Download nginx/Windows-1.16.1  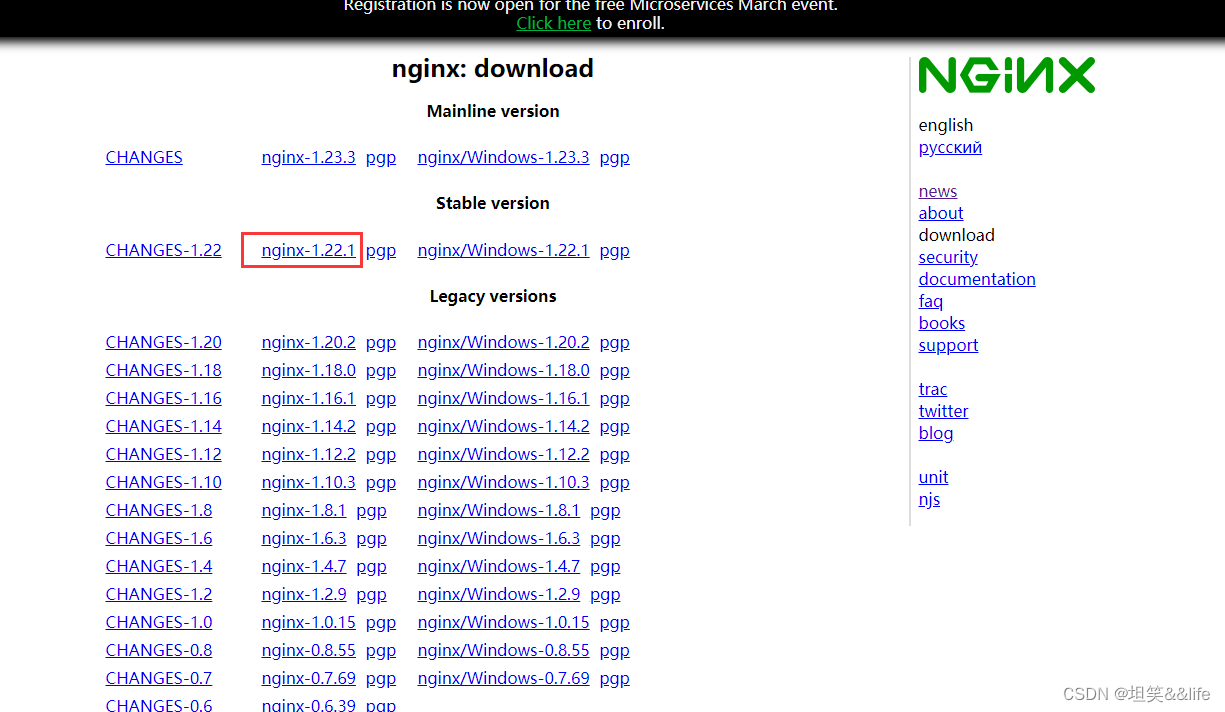point(503,398)
